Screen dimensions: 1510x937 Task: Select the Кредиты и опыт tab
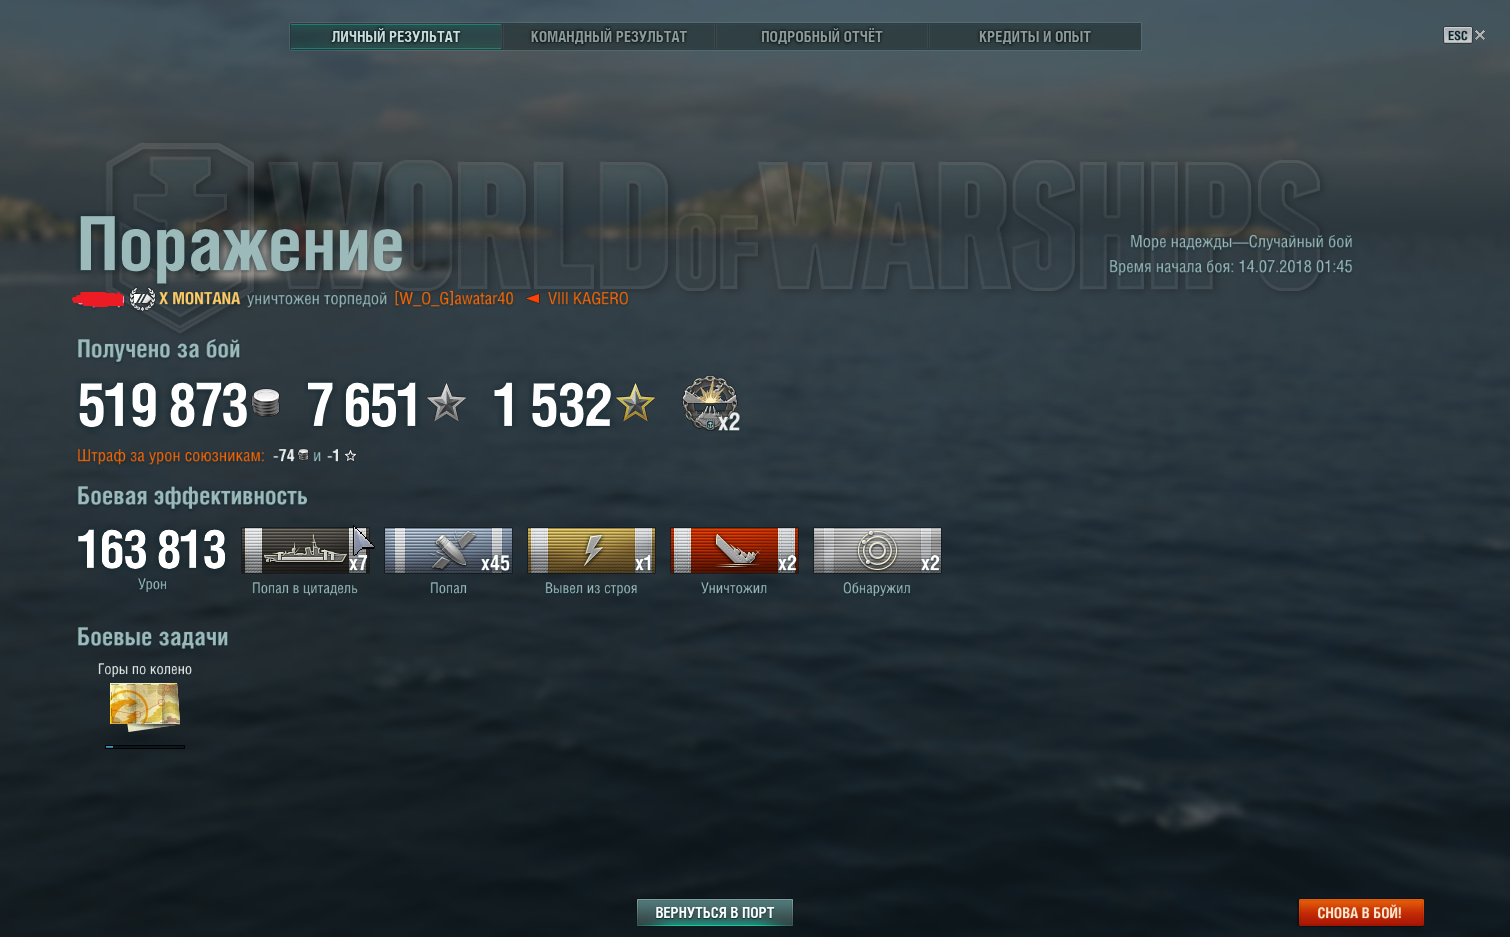pyautogui.click(x=1034, y=37)
